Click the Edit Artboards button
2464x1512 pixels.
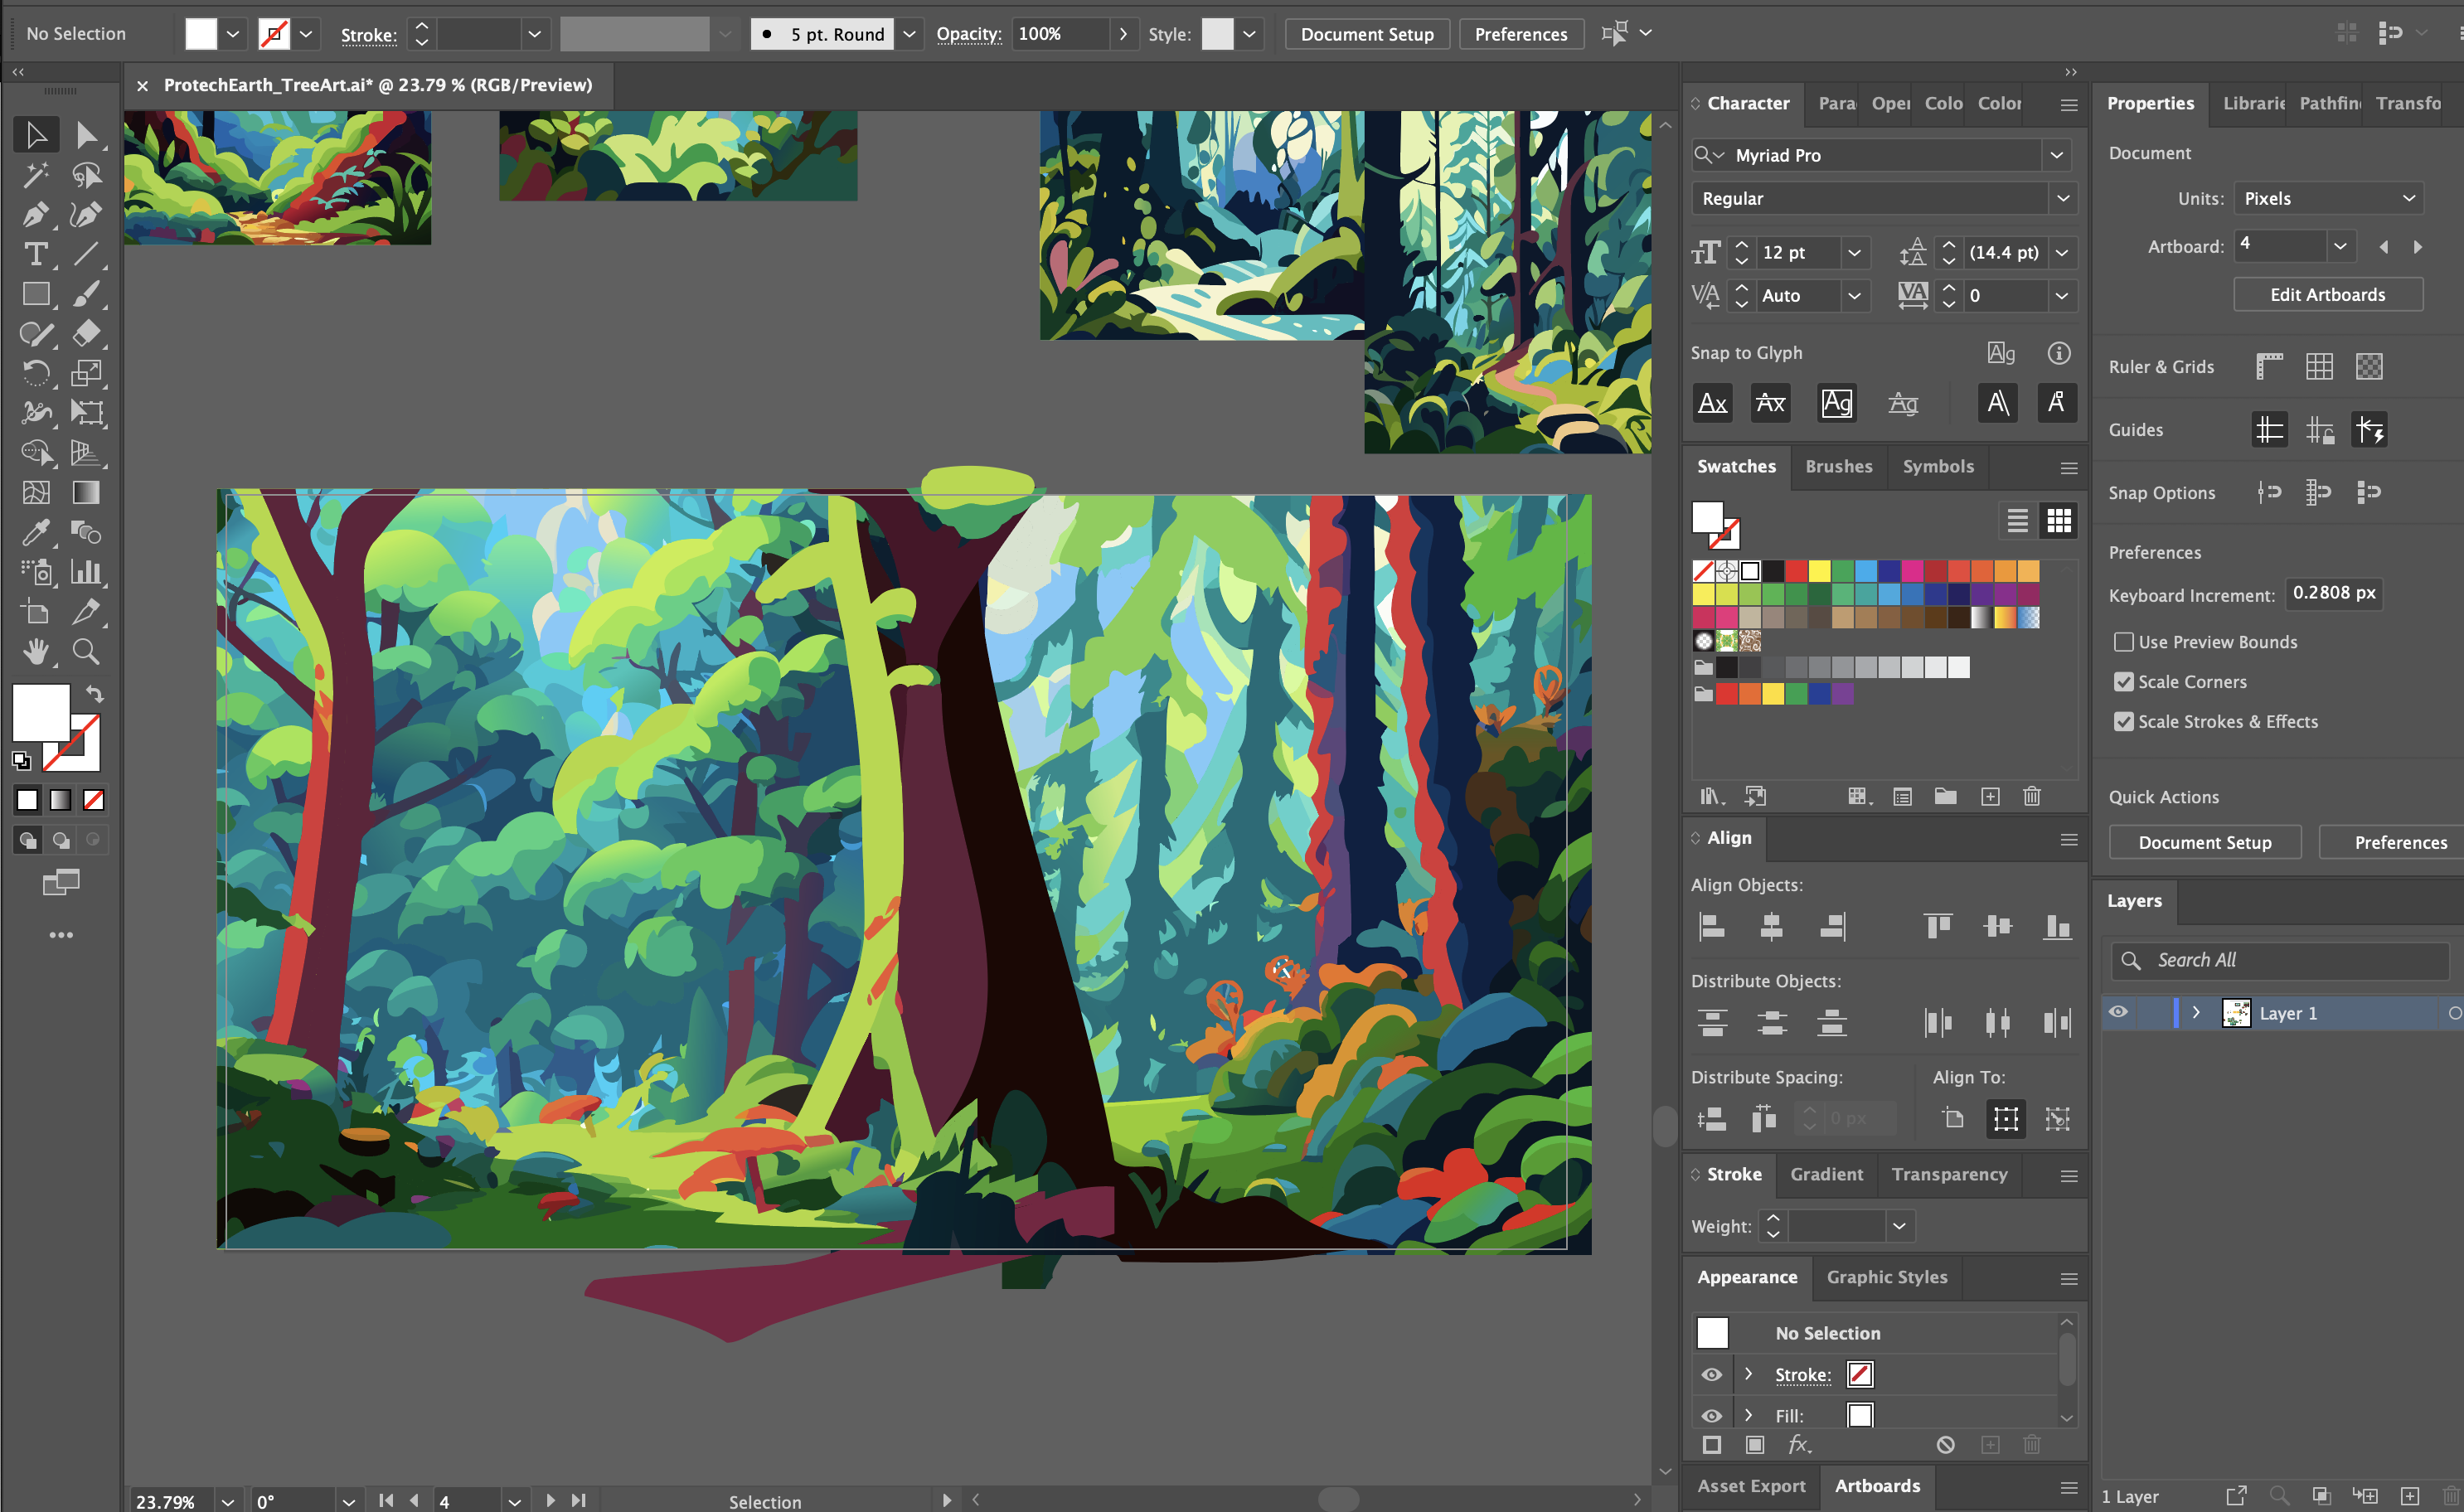[2327, 294]
